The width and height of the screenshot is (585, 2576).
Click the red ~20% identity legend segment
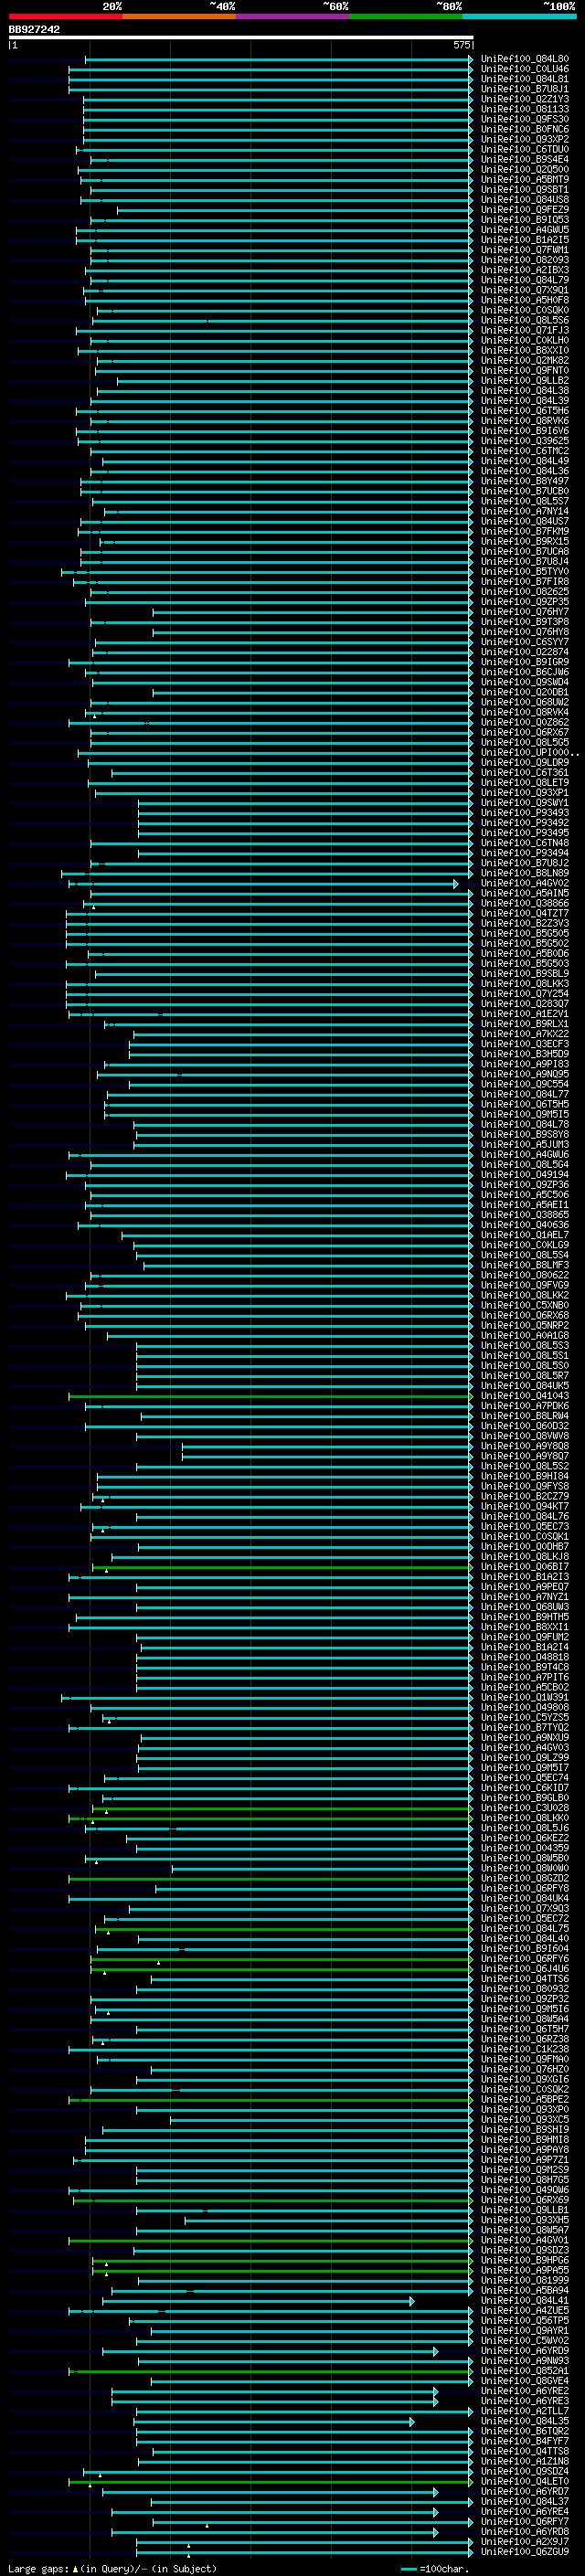tap(65, 16)
